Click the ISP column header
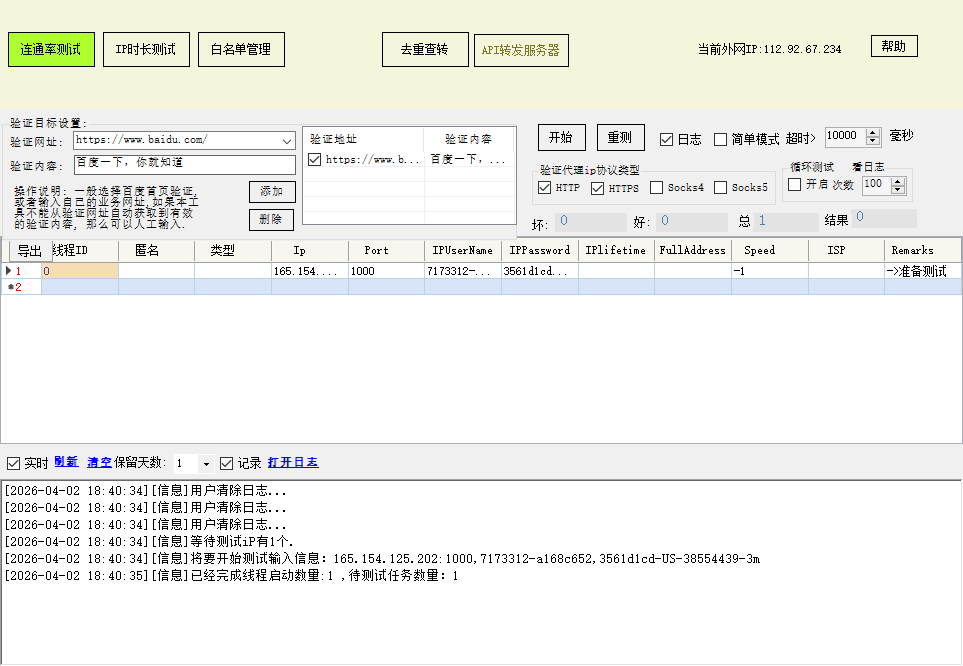This screenshot has height=666, width=963. coord(846,251)
